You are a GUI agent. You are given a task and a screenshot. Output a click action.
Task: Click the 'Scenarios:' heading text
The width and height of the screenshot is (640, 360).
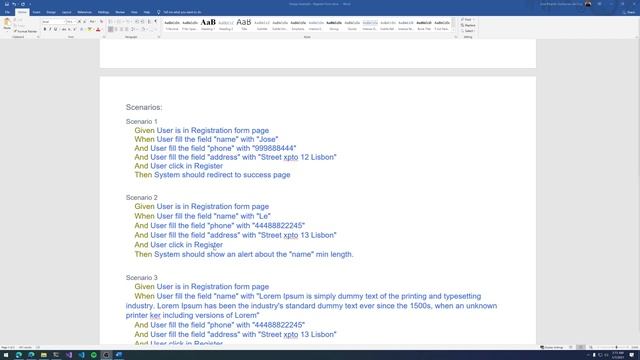(144, 107)
